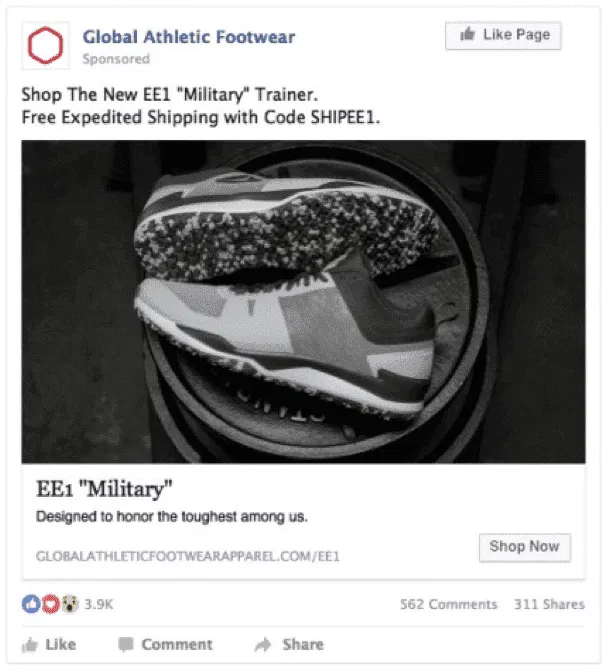Click thumbs-up icon beside bottom Like

click(x=30, y=645)
